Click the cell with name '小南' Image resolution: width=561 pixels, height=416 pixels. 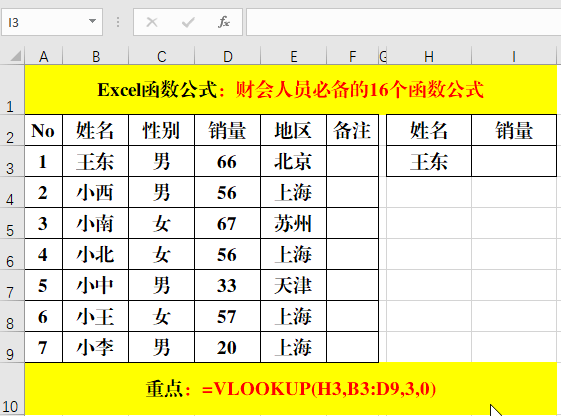tap(96, 223)
